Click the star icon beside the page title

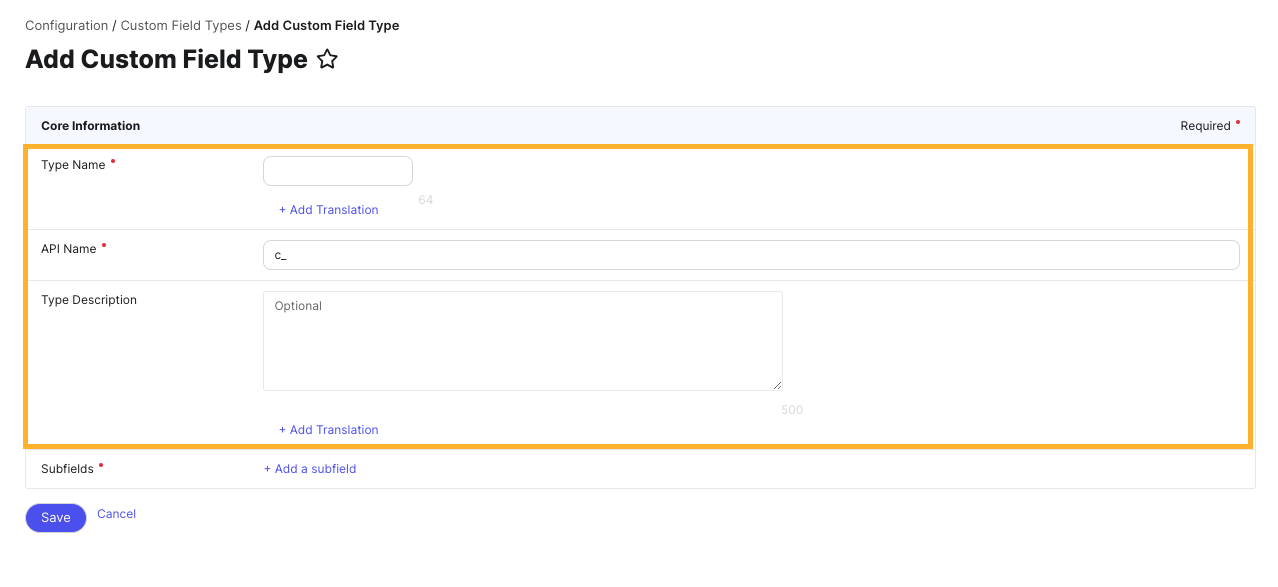pyautogui.click(x=327, y=59)
